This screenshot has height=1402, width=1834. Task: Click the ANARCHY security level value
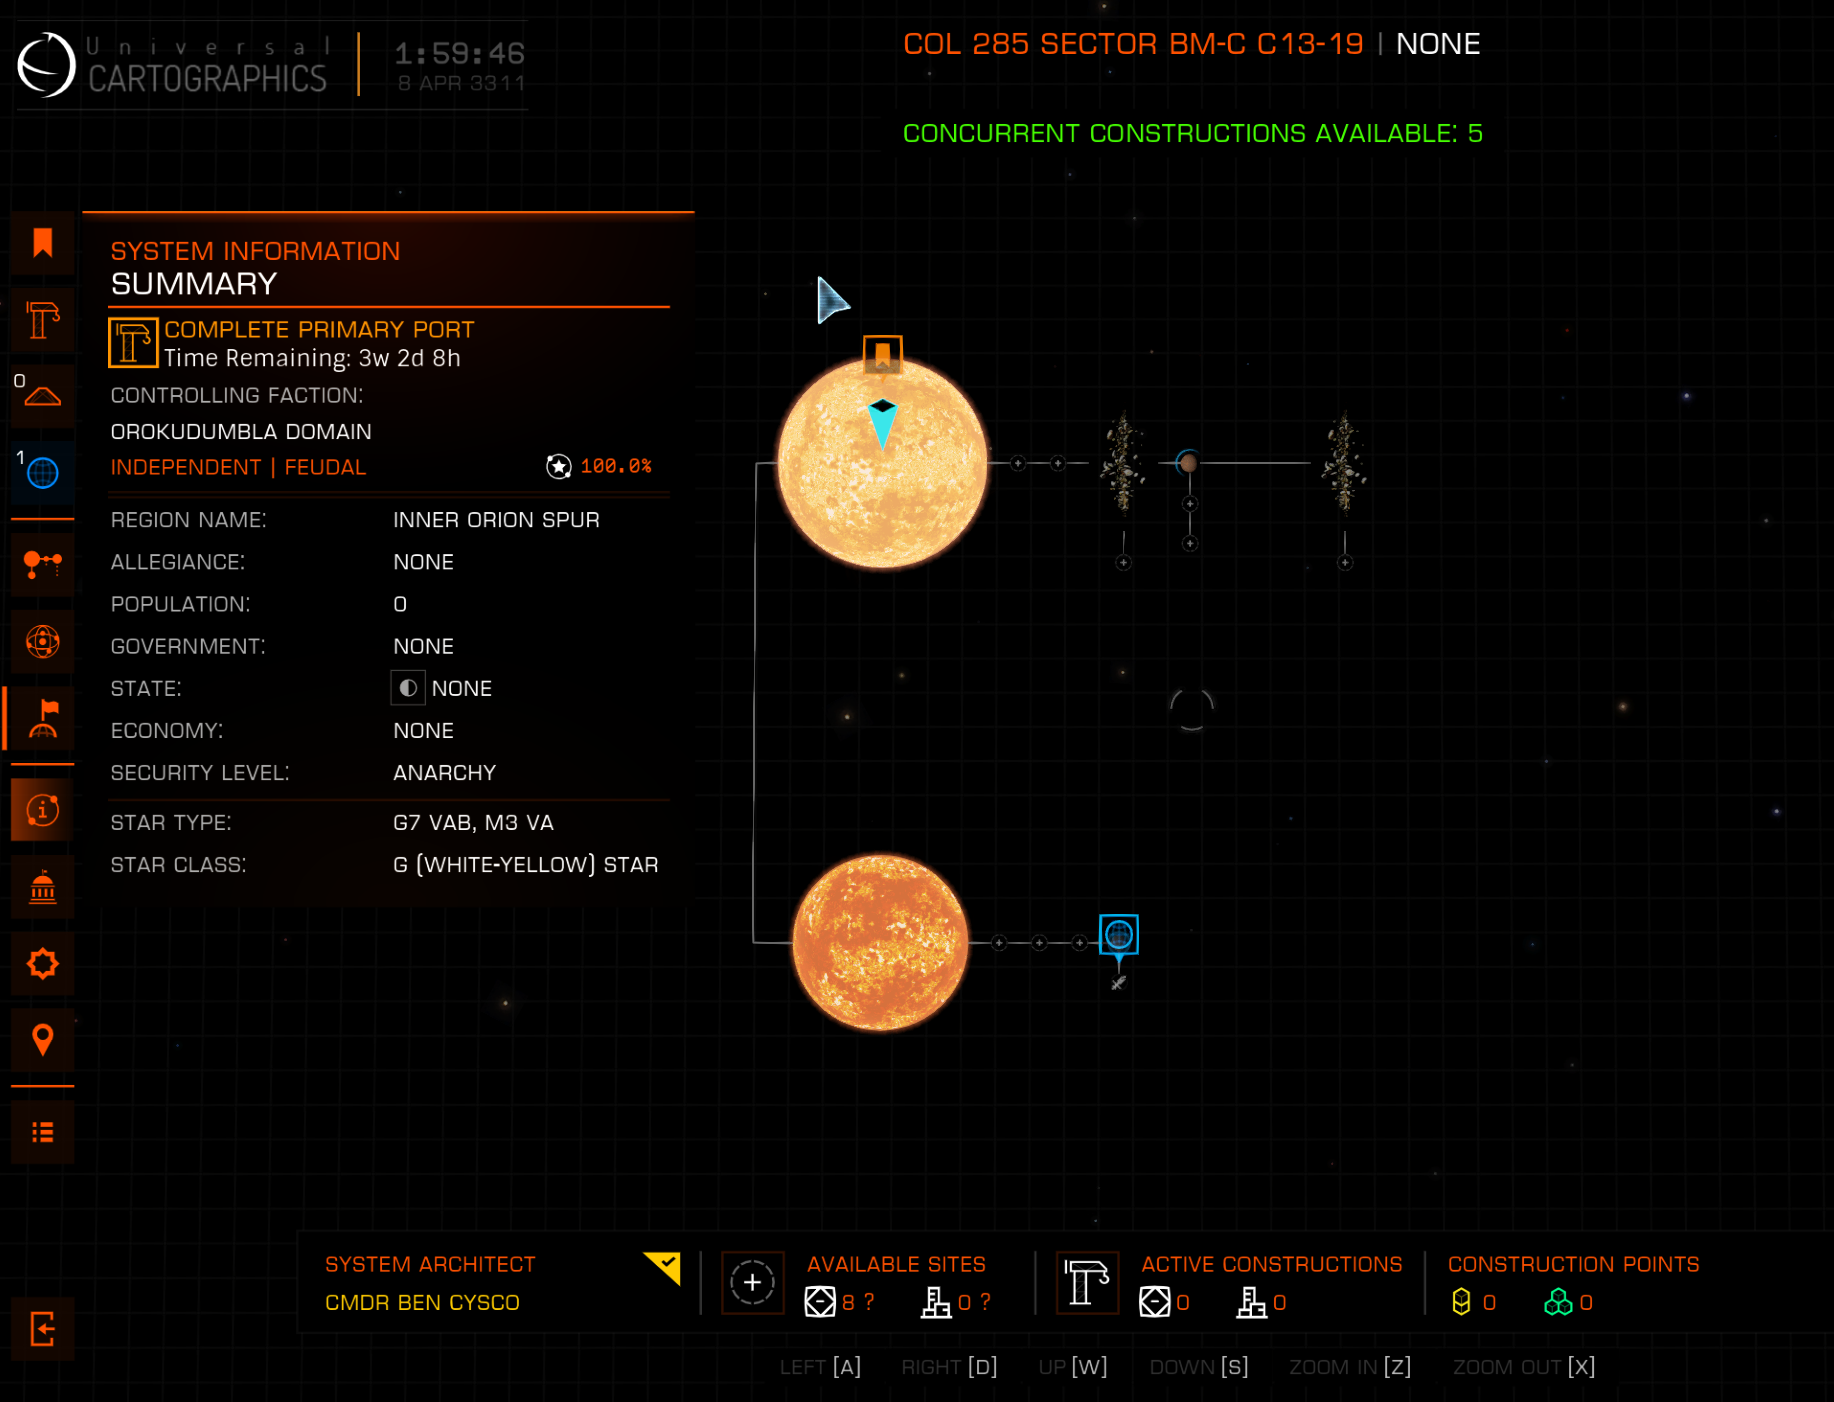(x=444, y=773)
